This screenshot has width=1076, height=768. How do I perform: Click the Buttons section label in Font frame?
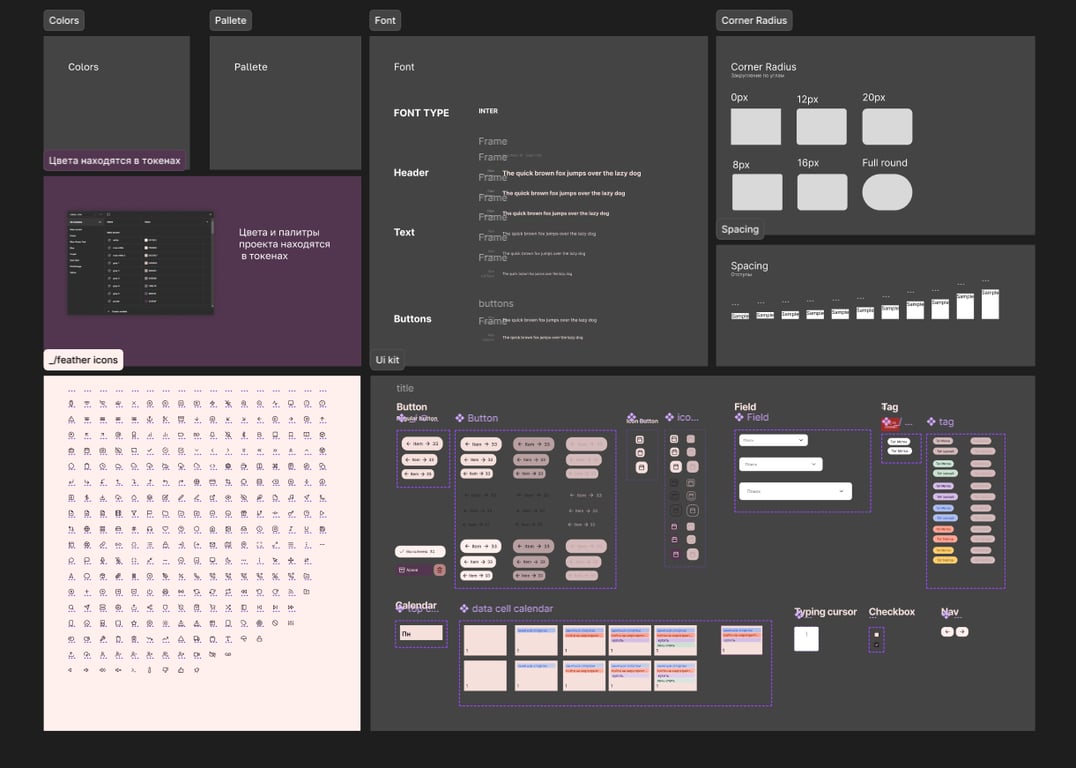pyautogui.click(x=412, y=318)
